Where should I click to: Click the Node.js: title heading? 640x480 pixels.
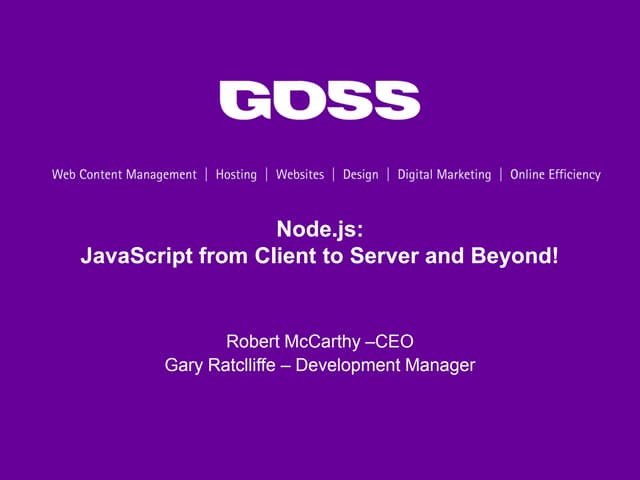click(x=319, y=229)
